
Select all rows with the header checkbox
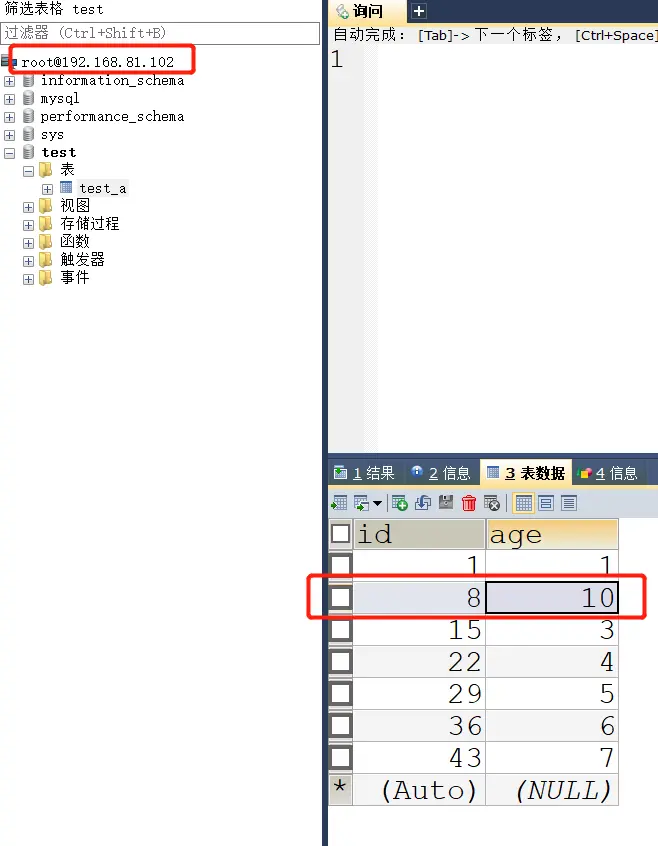tap(341, 534)
